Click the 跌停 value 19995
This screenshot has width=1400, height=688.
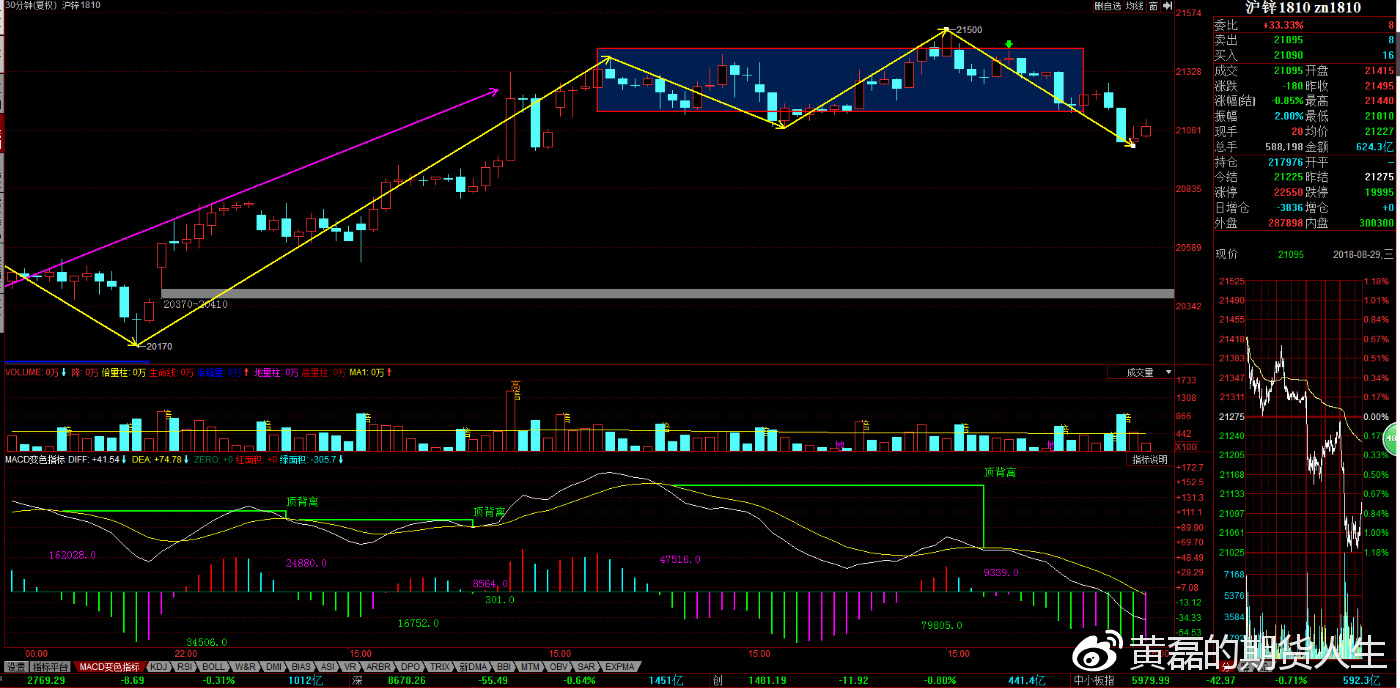1378,192
